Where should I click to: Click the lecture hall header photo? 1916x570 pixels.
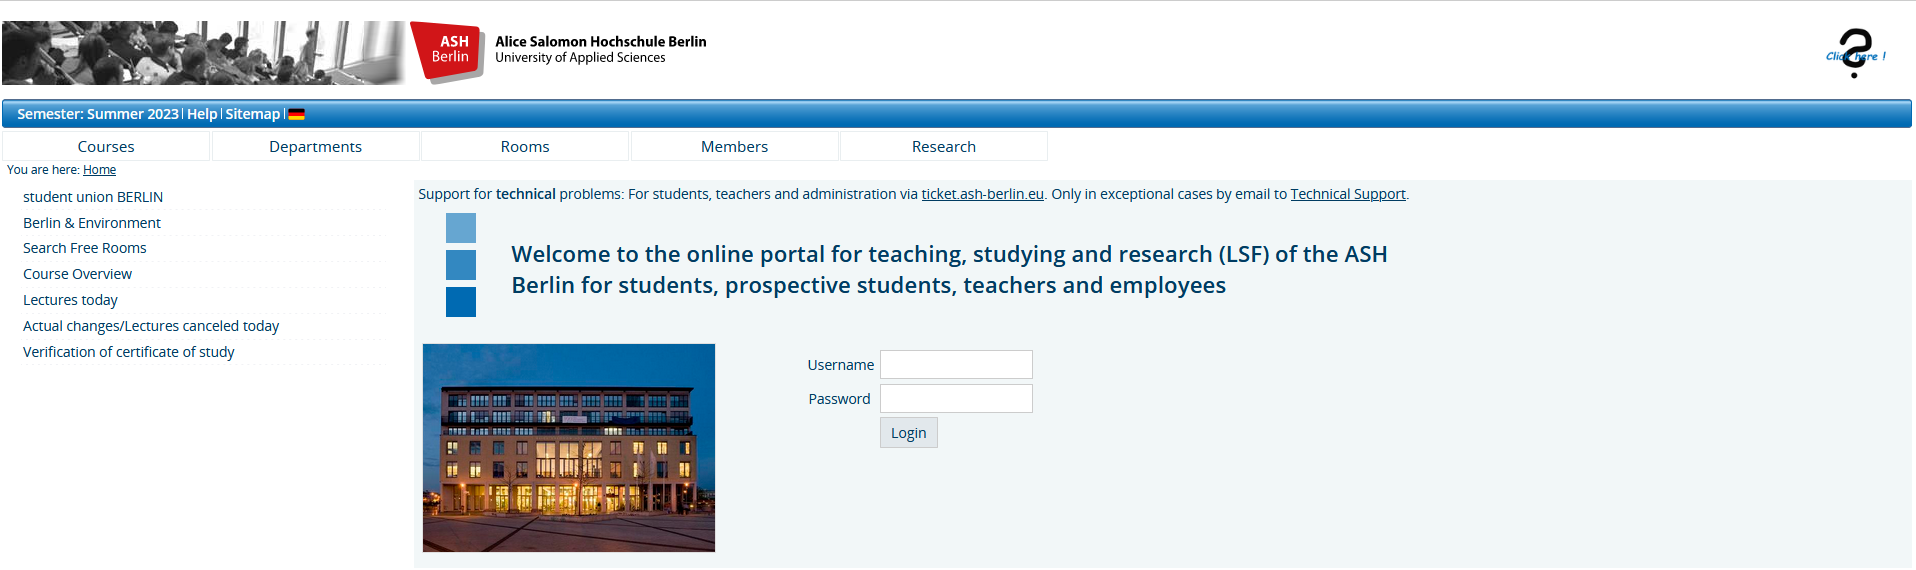pos(203,53)
